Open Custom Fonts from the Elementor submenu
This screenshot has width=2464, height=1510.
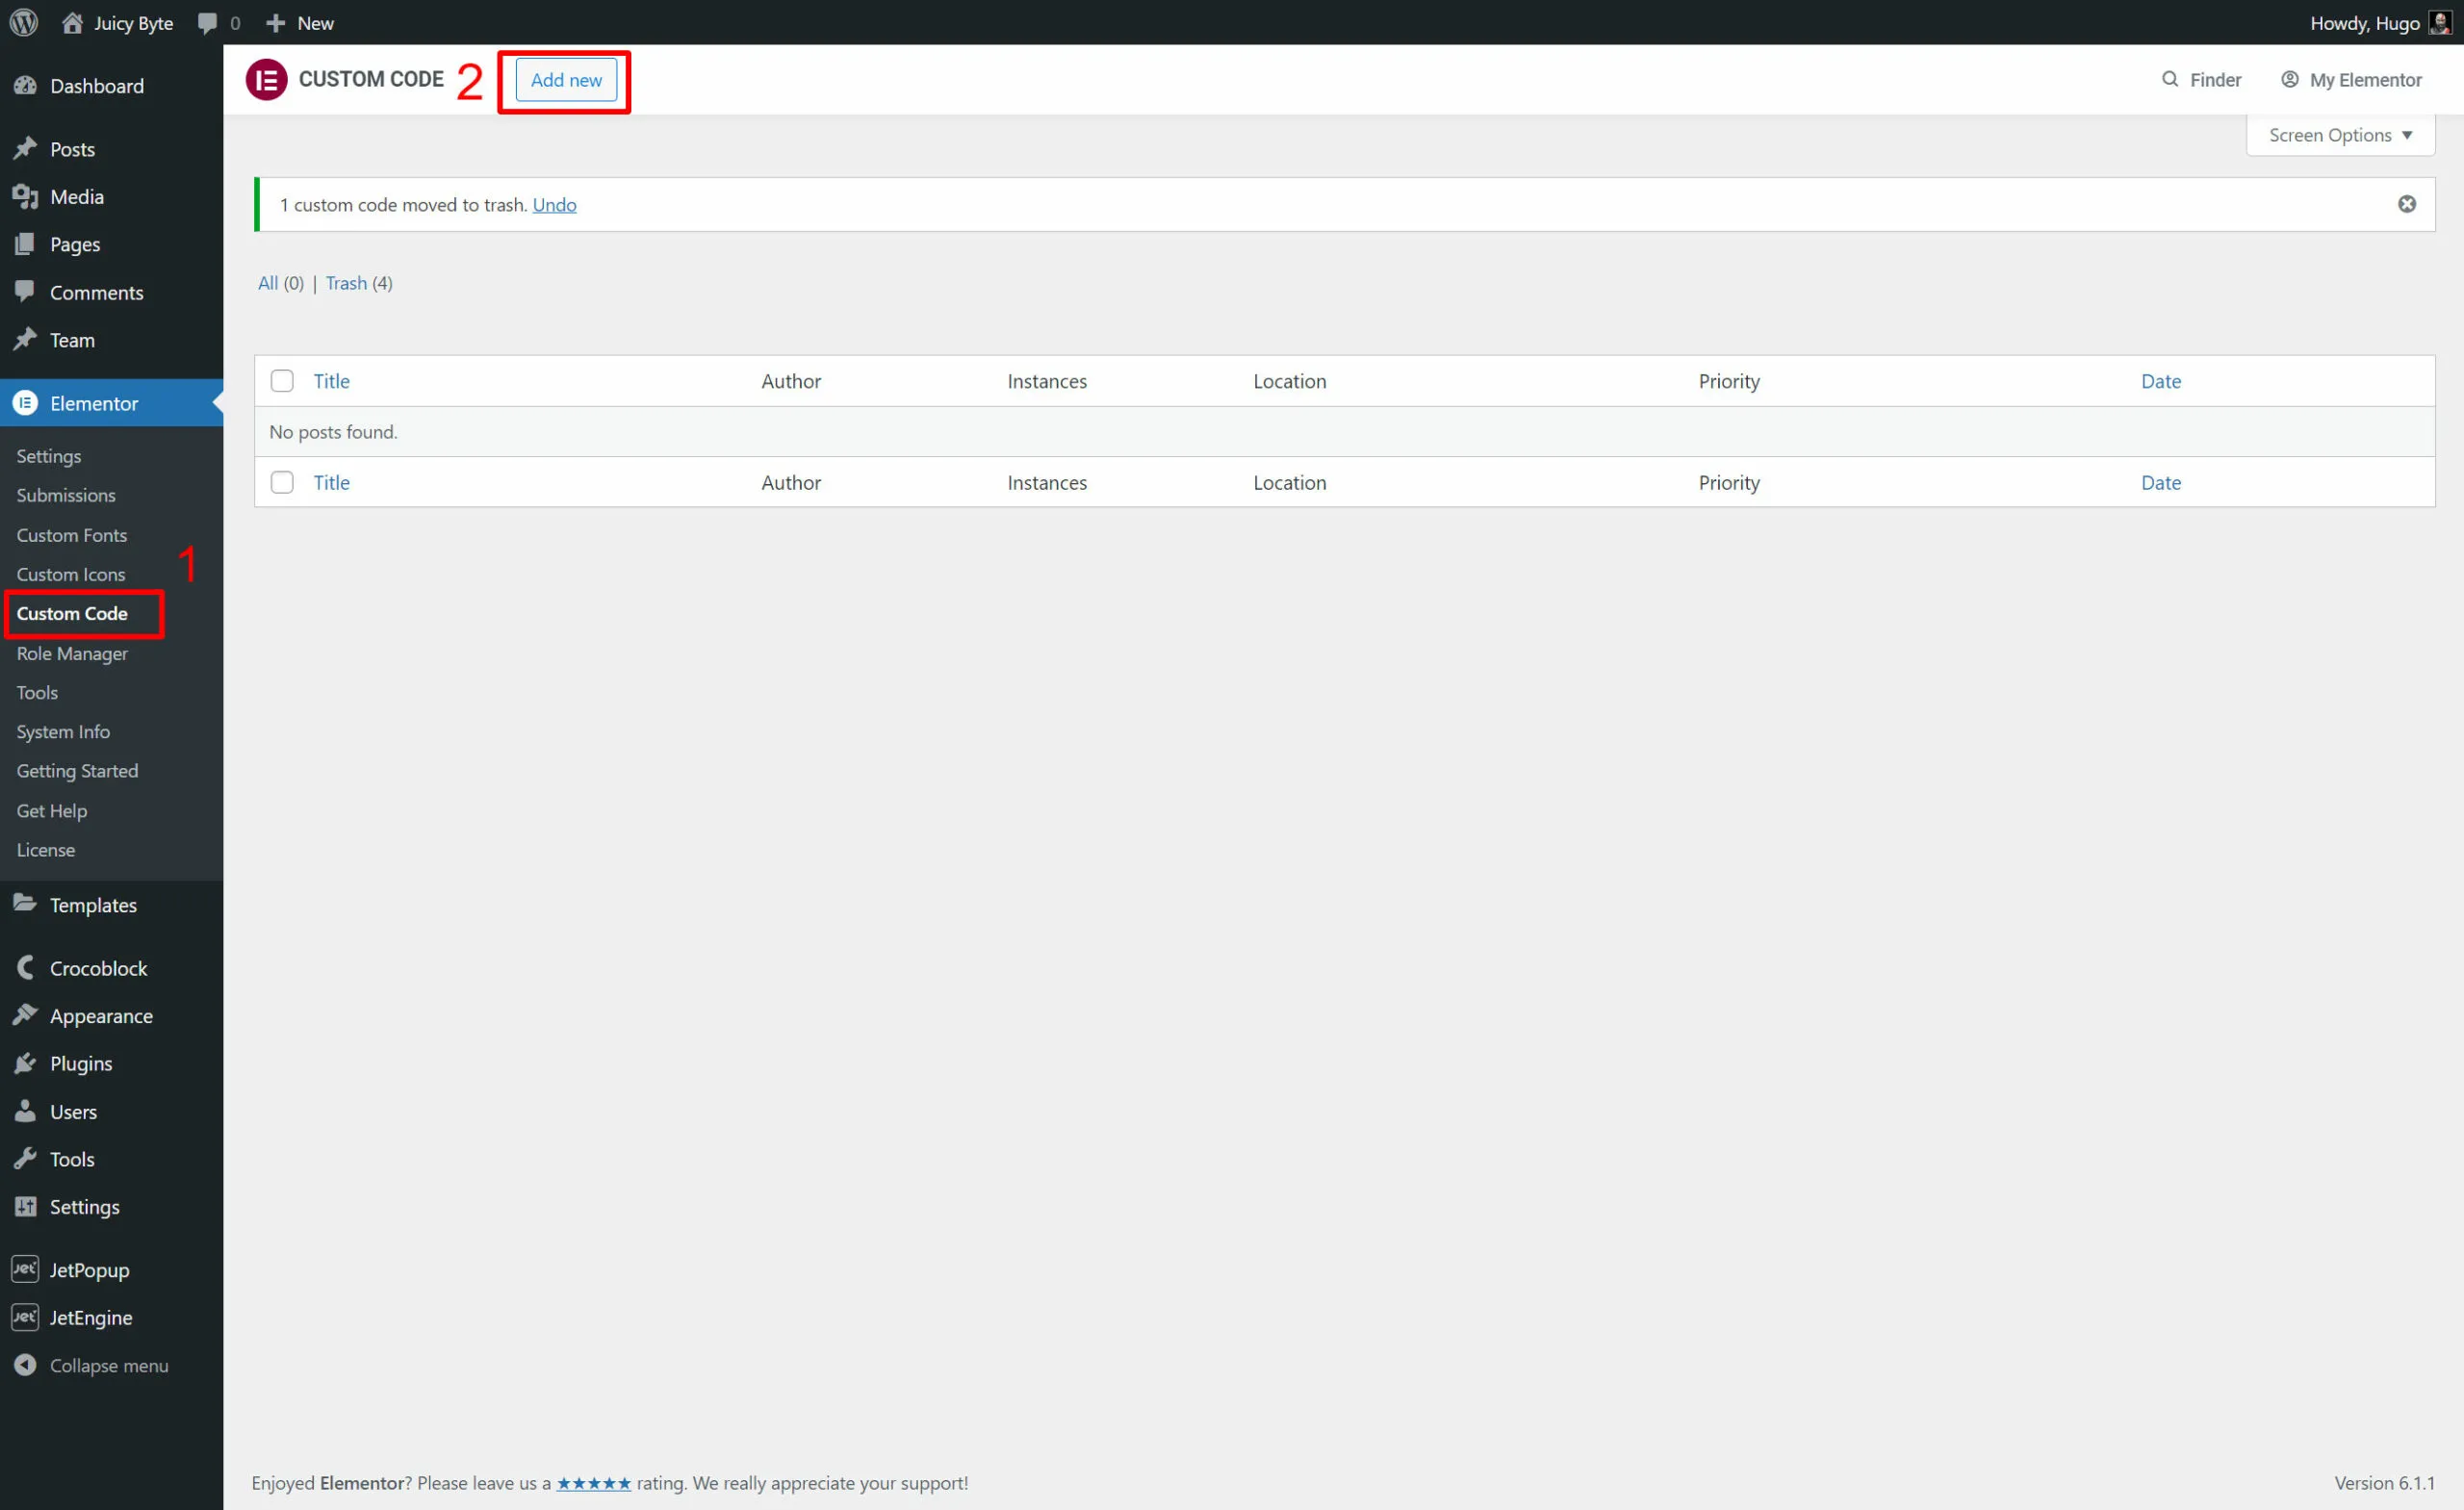(71, 534)
